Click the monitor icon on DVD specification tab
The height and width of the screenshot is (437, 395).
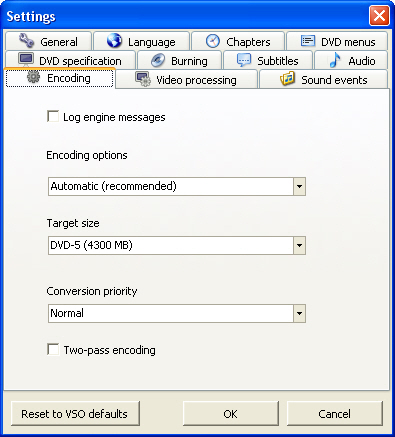pyautogui.click(x=26, y=59)
